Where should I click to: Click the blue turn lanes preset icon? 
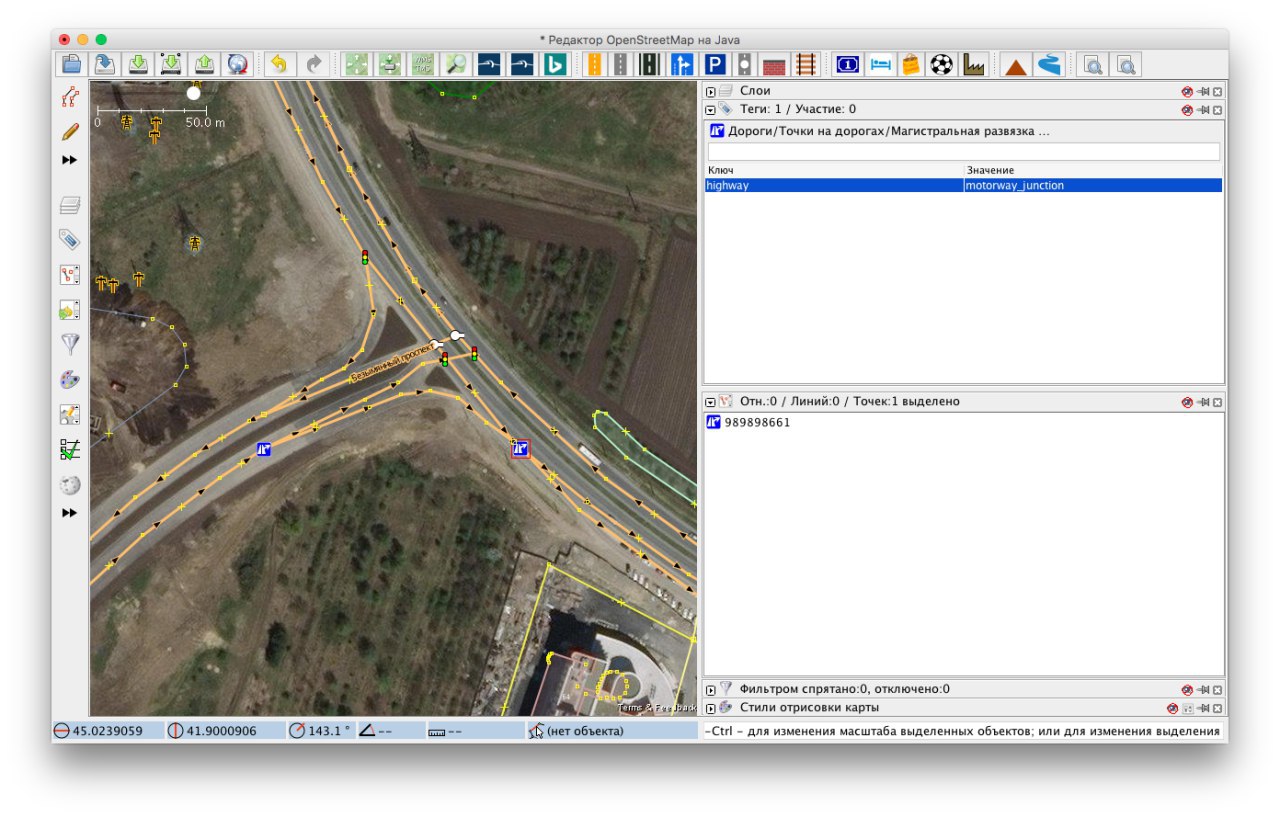tap(682, 65)
